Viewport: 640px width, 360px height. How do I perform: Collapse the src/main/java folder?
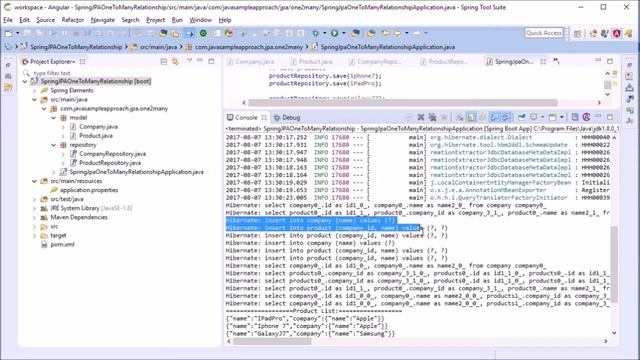[35, 100]
